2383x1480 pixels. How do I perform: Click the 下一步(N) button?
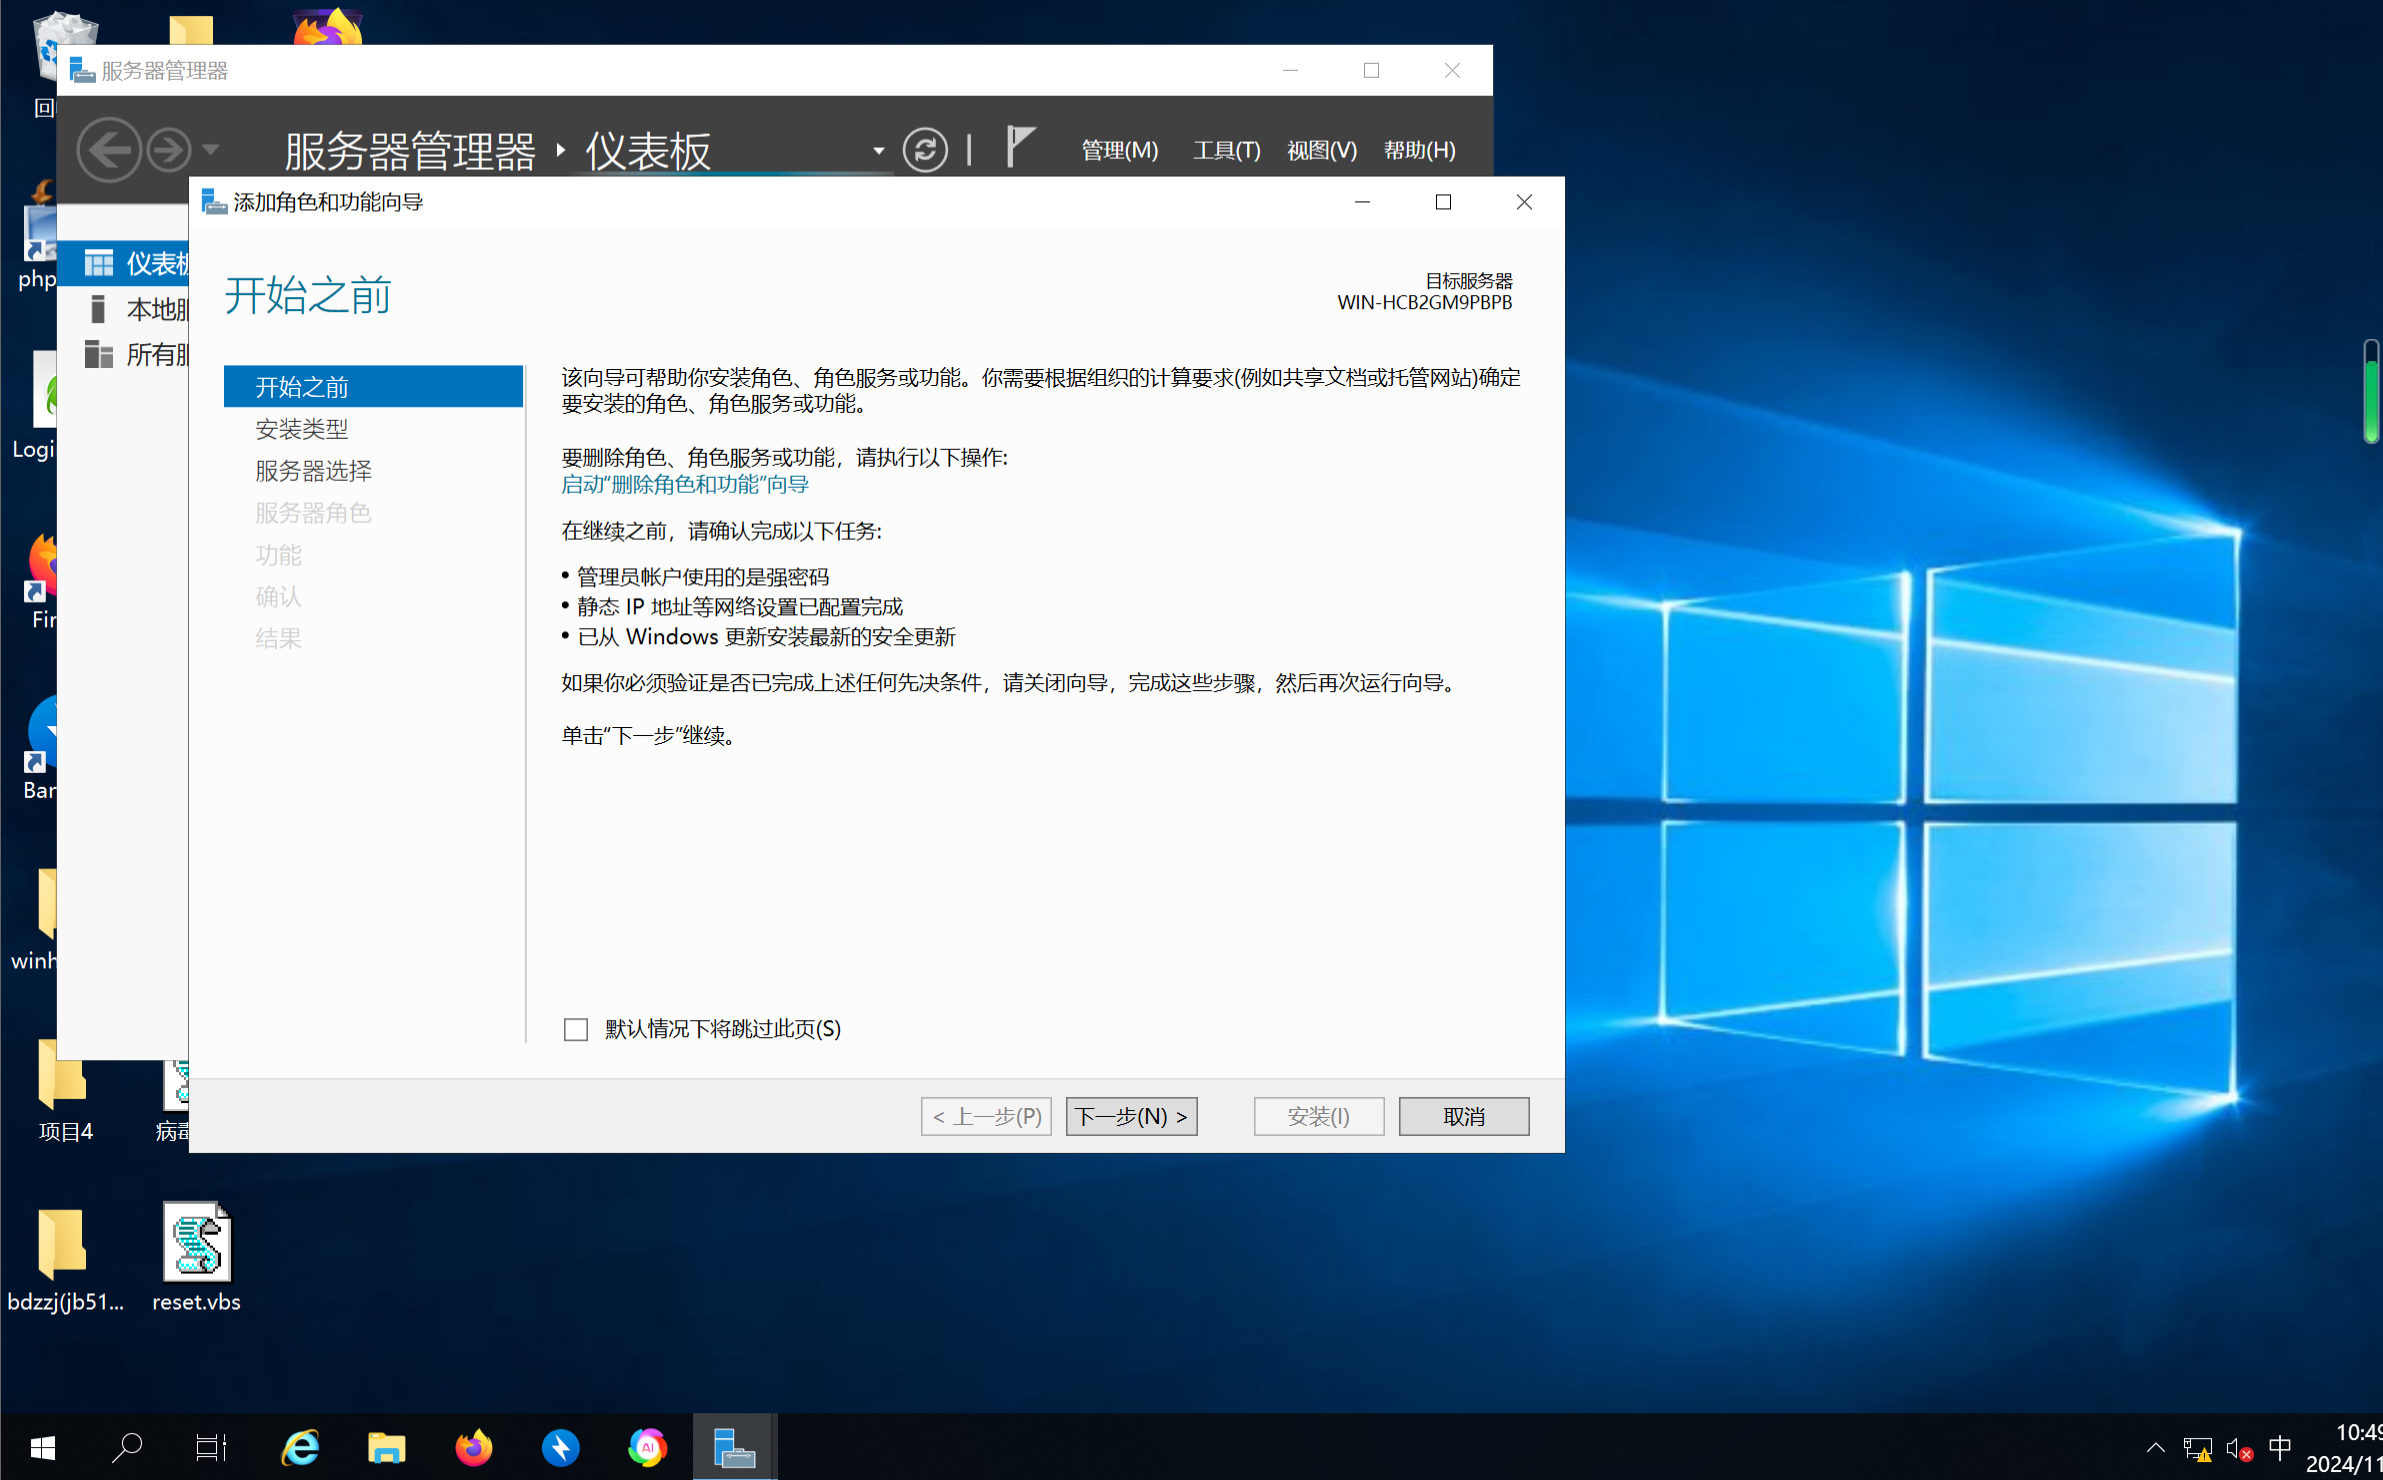click(1131, 1116)
